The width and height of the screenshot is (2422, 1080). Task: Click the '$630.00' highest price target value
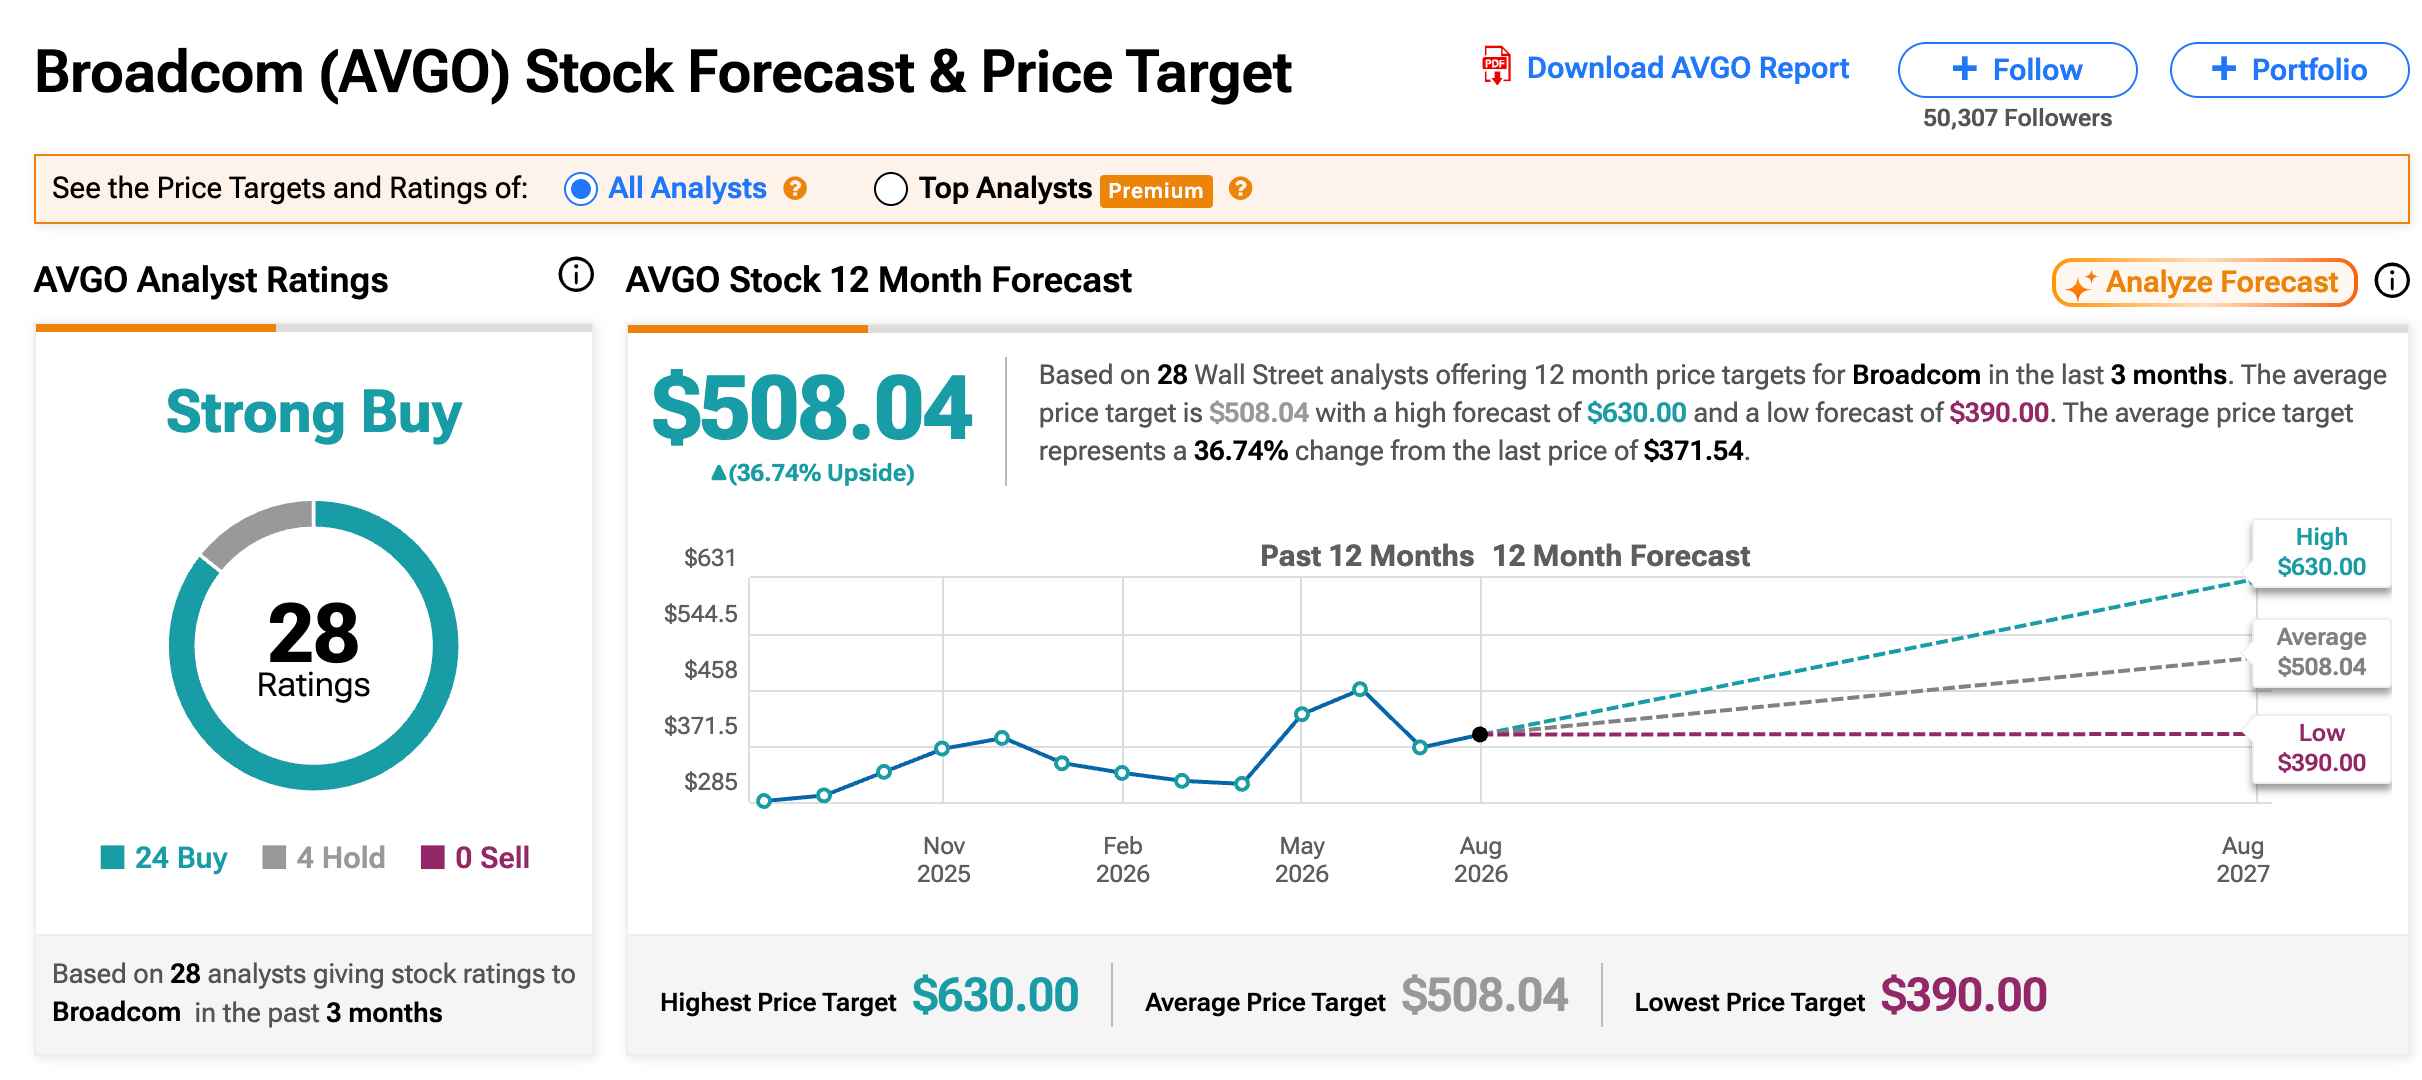995,996
